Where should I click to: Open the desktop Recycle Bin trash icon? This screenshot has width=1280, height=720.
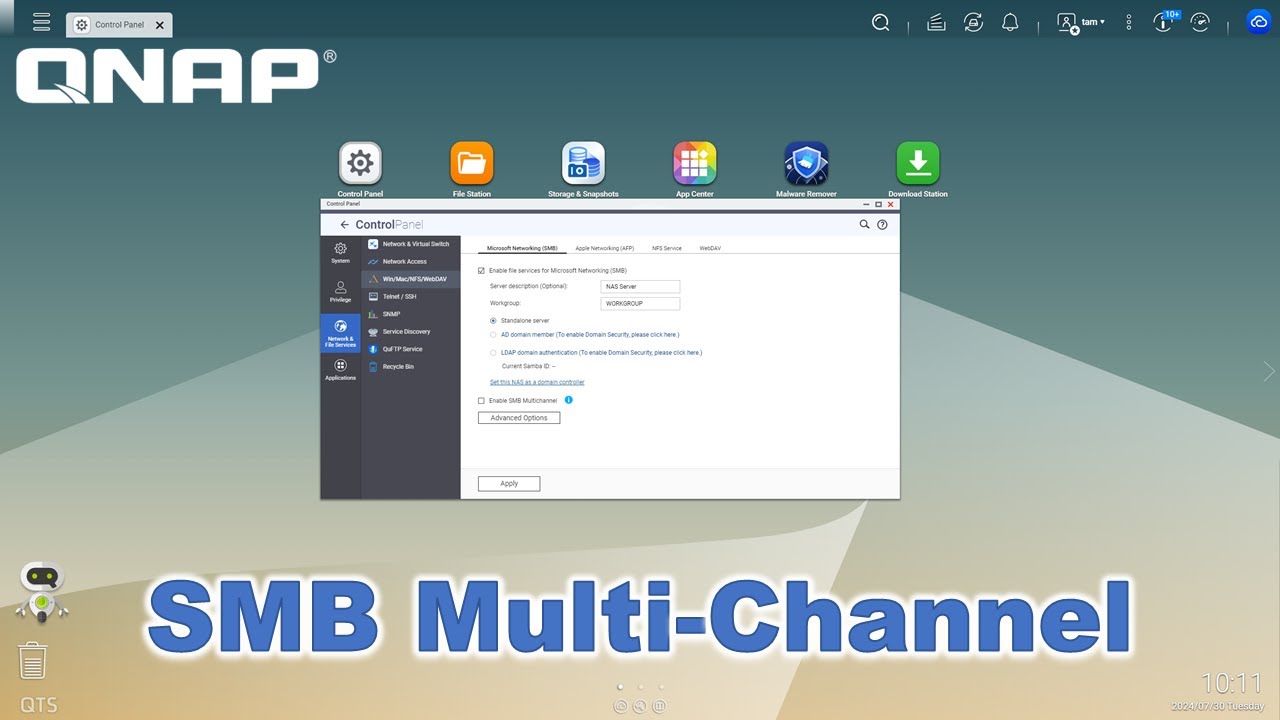pyautogui.click(x=33, y=661)
